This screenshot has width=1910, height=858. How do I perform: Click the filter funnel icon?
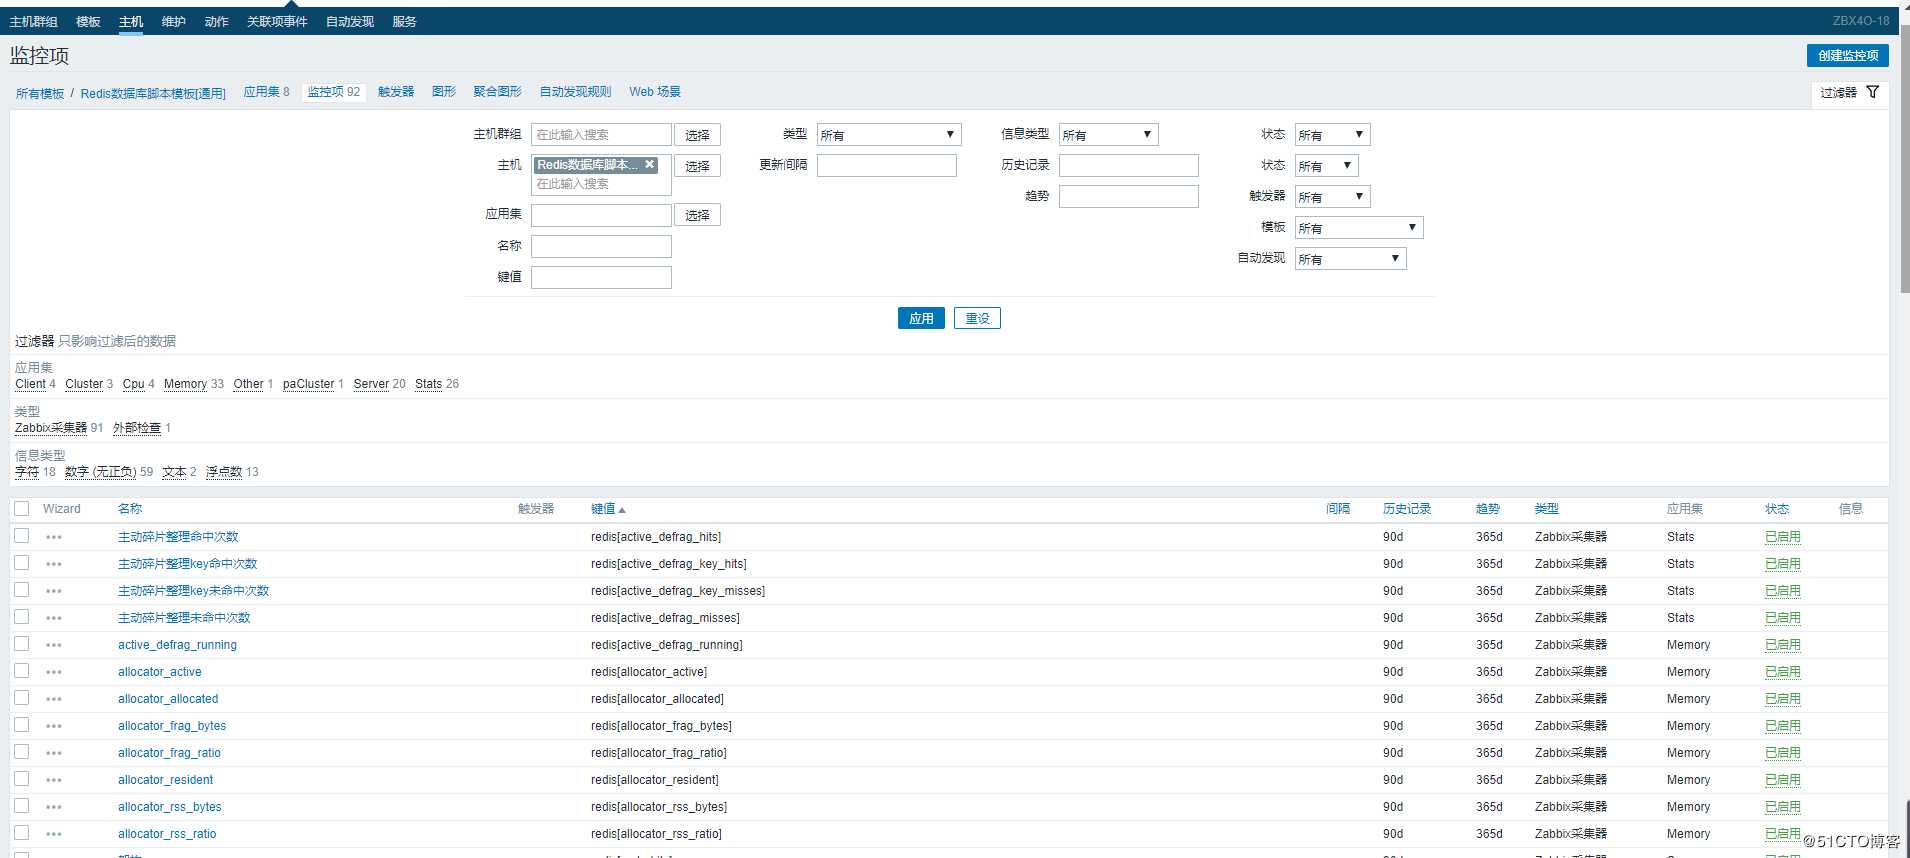click(x=1872, y=92)
